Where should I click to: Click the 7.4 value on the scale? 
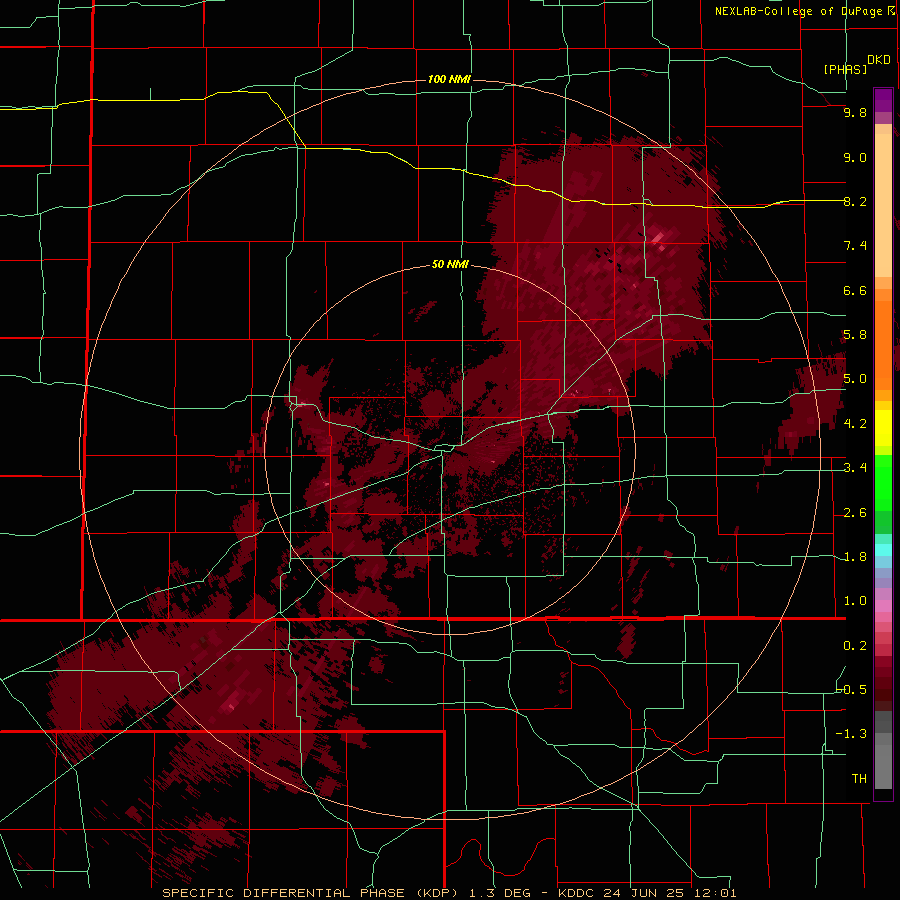click(855, 246)
